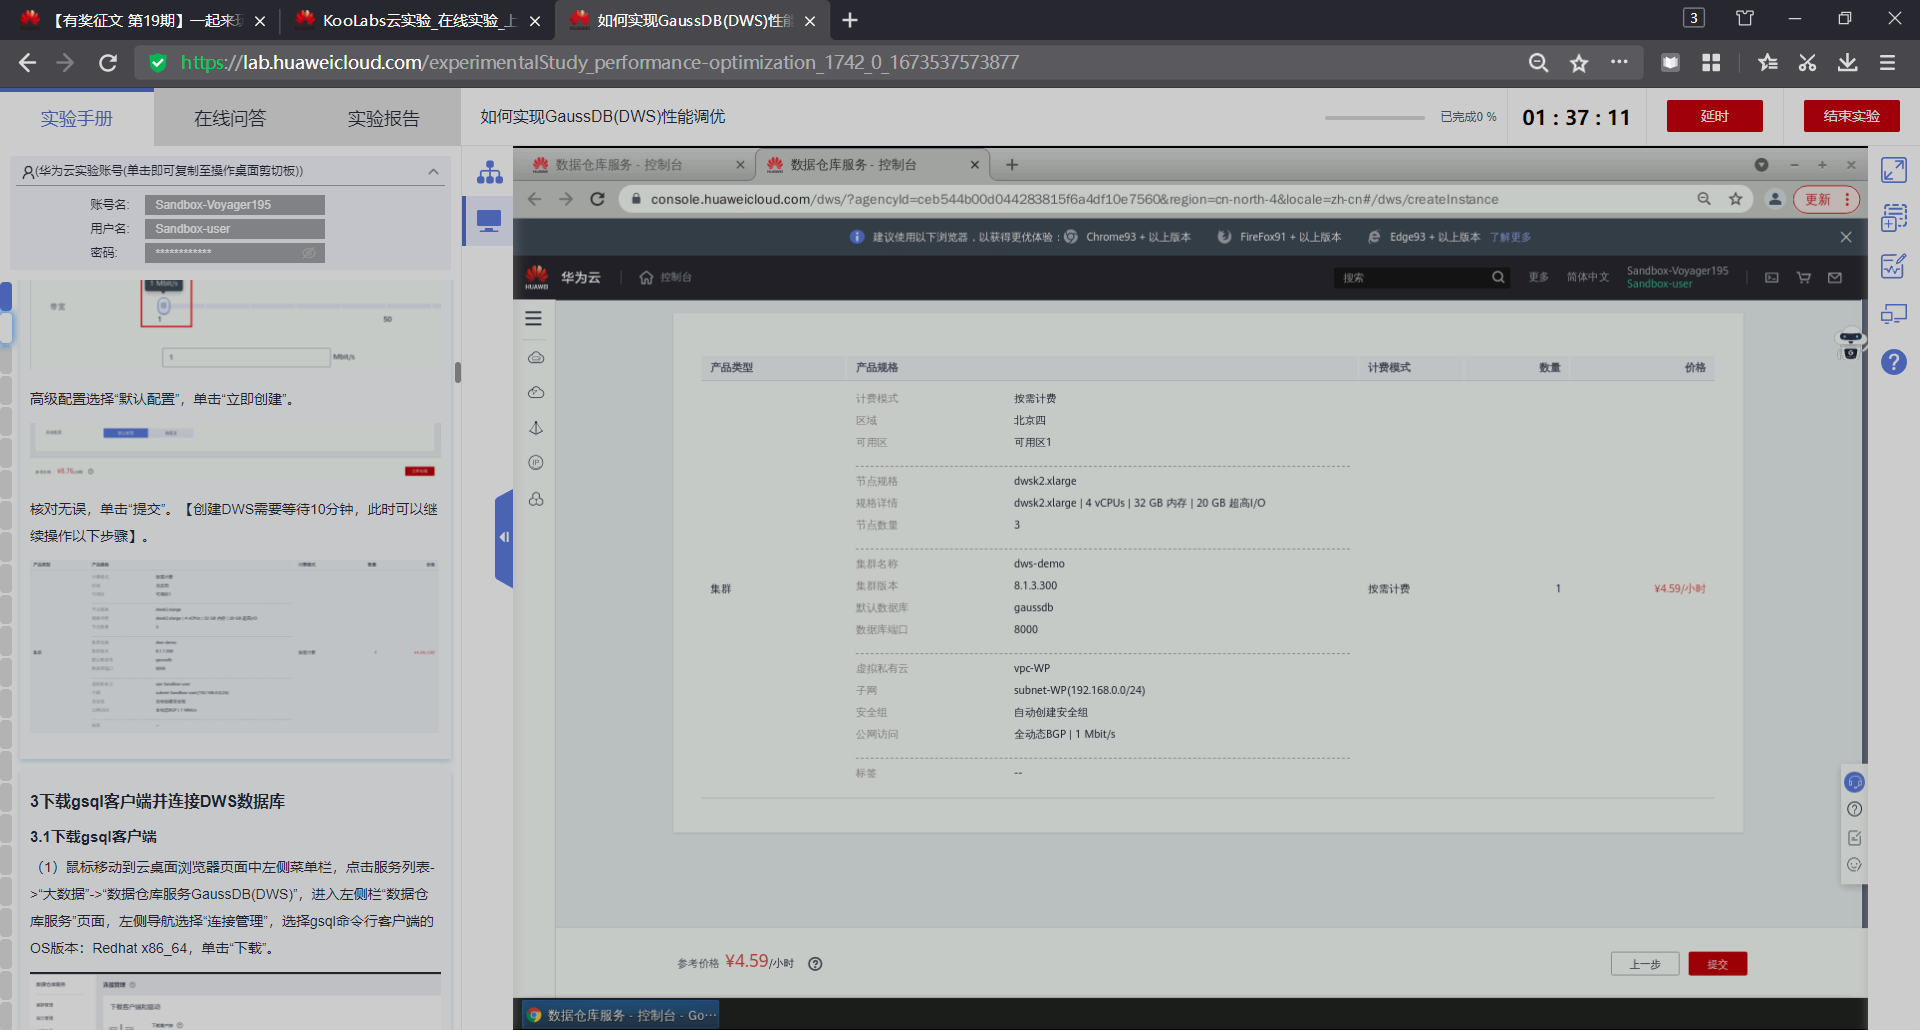Image resolution: width=1920 pixels, height=1030 pixels.
Task: Dismiss the browser recommendation notice bar
Action: coord(1846,237)
